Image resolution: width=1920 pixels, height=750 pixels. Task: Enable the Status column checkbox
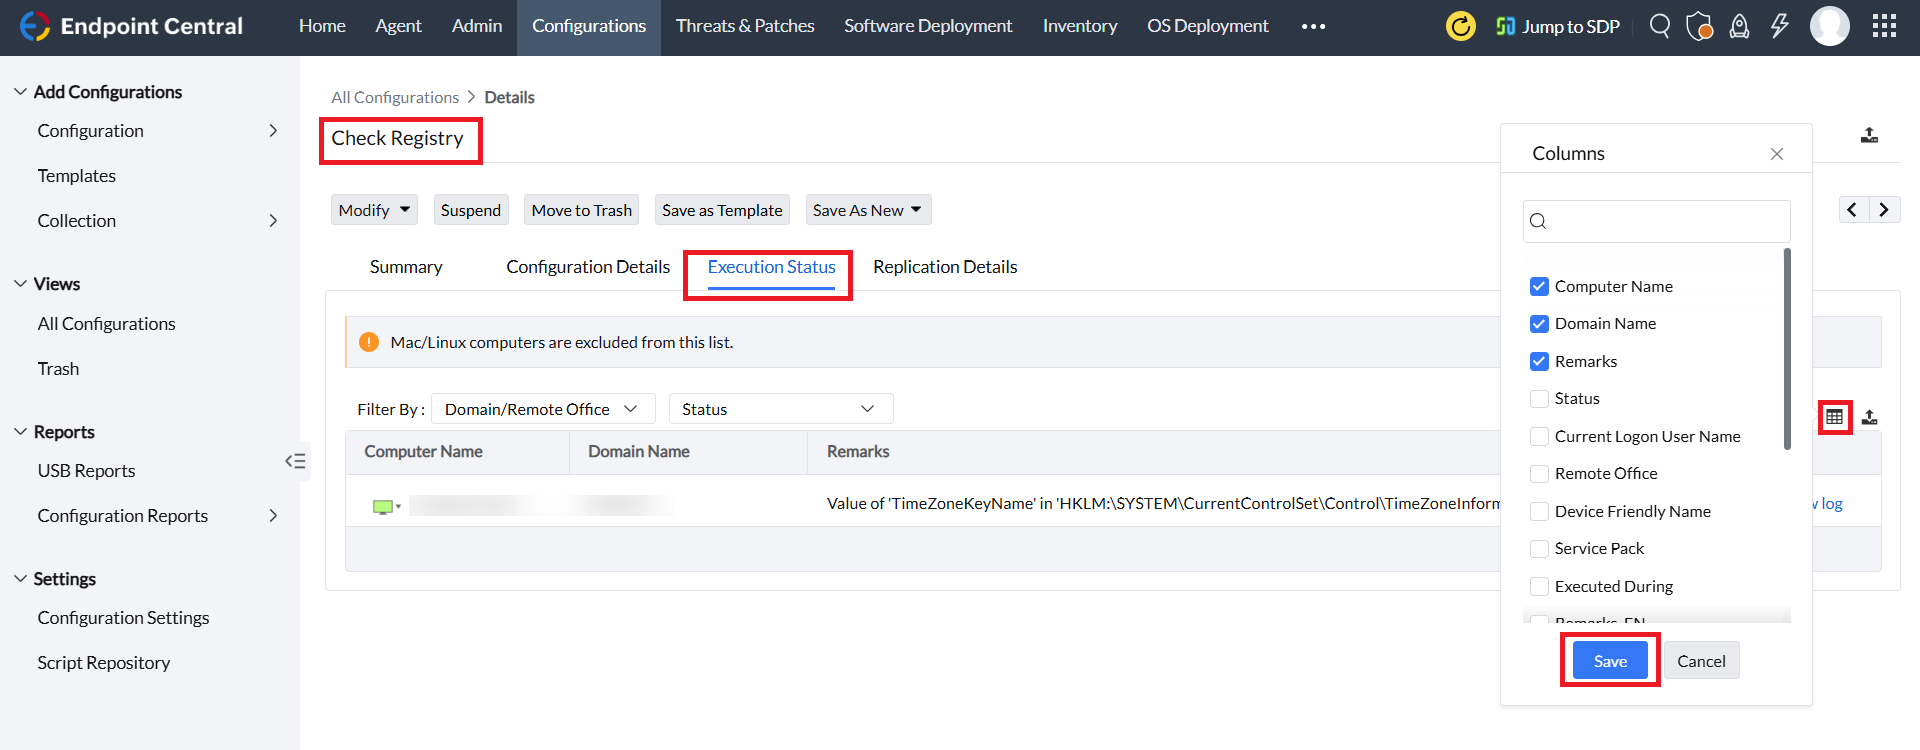coord(1539,399)
